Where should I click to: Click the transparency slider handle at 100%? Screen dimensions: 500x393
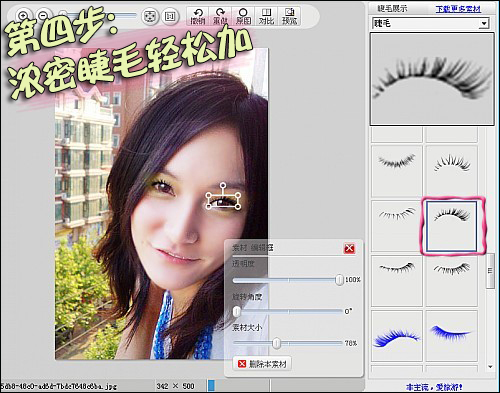pos(339,280)
